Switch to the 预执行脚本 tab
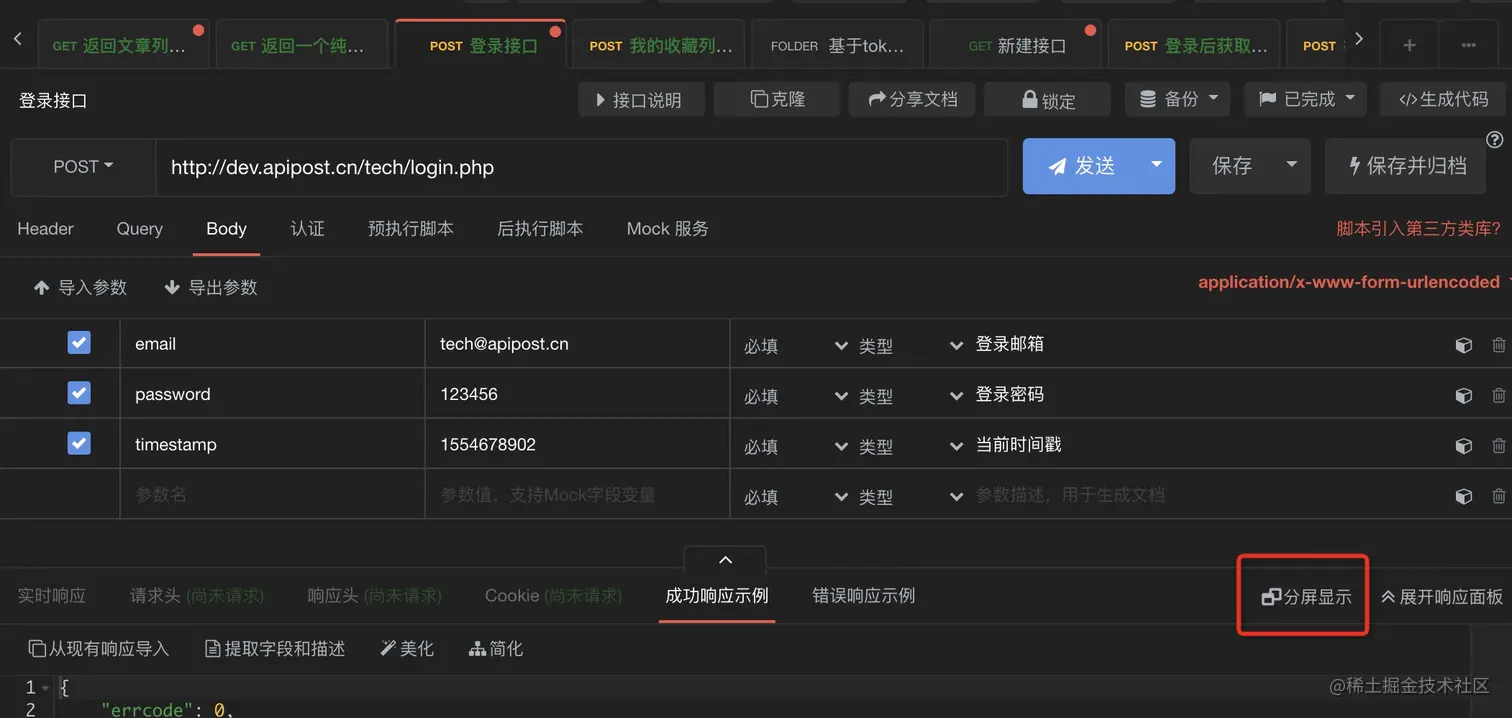 (411, 229)
